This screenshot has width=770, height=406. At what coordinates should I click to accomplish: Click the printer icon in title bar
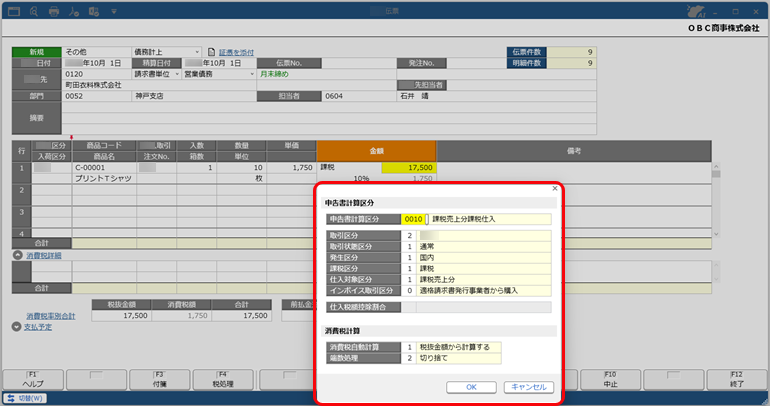54,11
